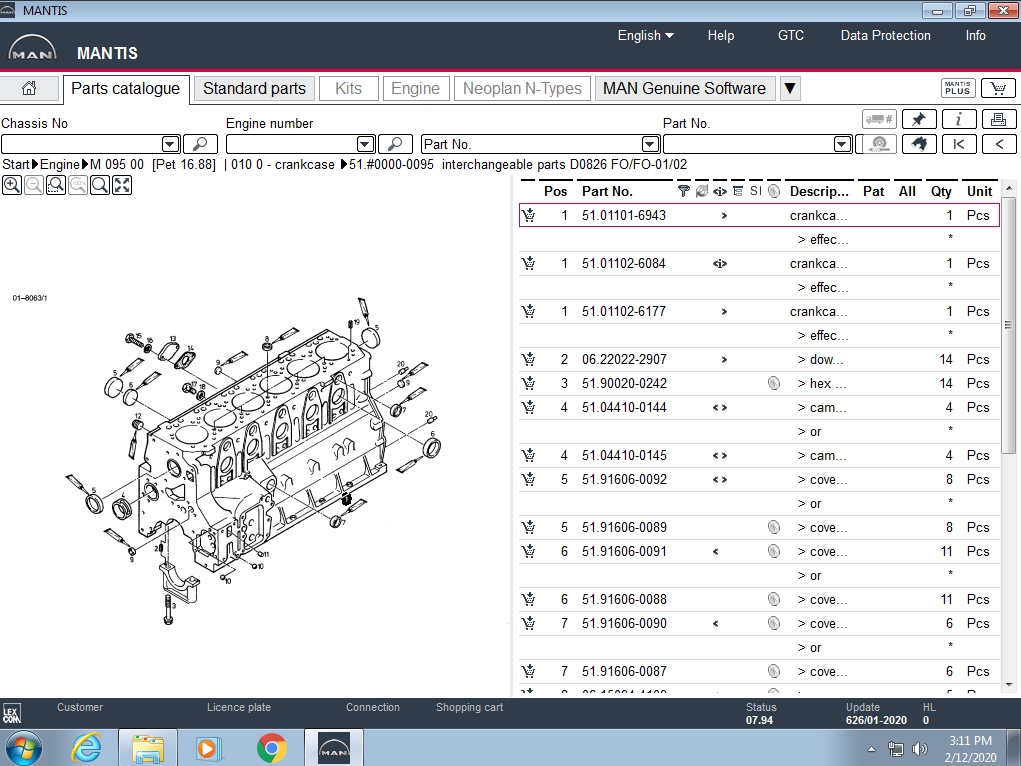Open the MAN Genuine Software tab
Screen dimensions: 1021x766
point(684,88)
